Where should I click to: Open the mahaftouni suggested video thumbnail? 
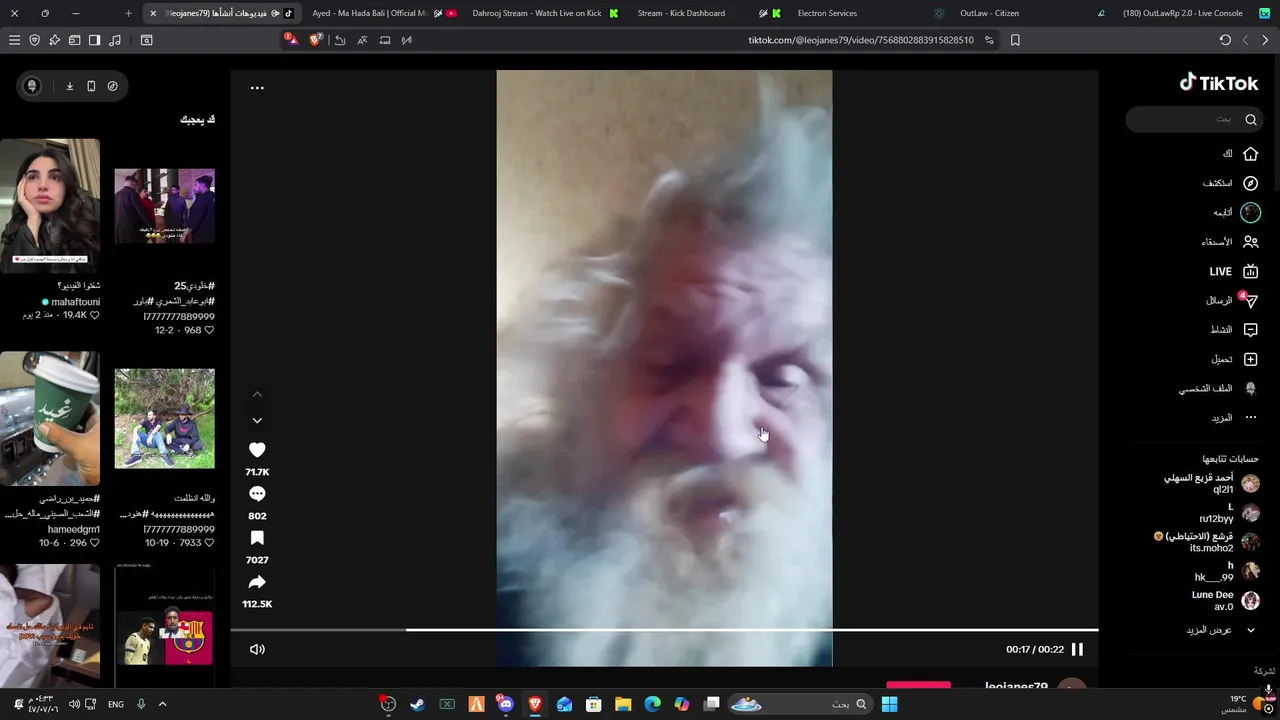tap(50, 206)
